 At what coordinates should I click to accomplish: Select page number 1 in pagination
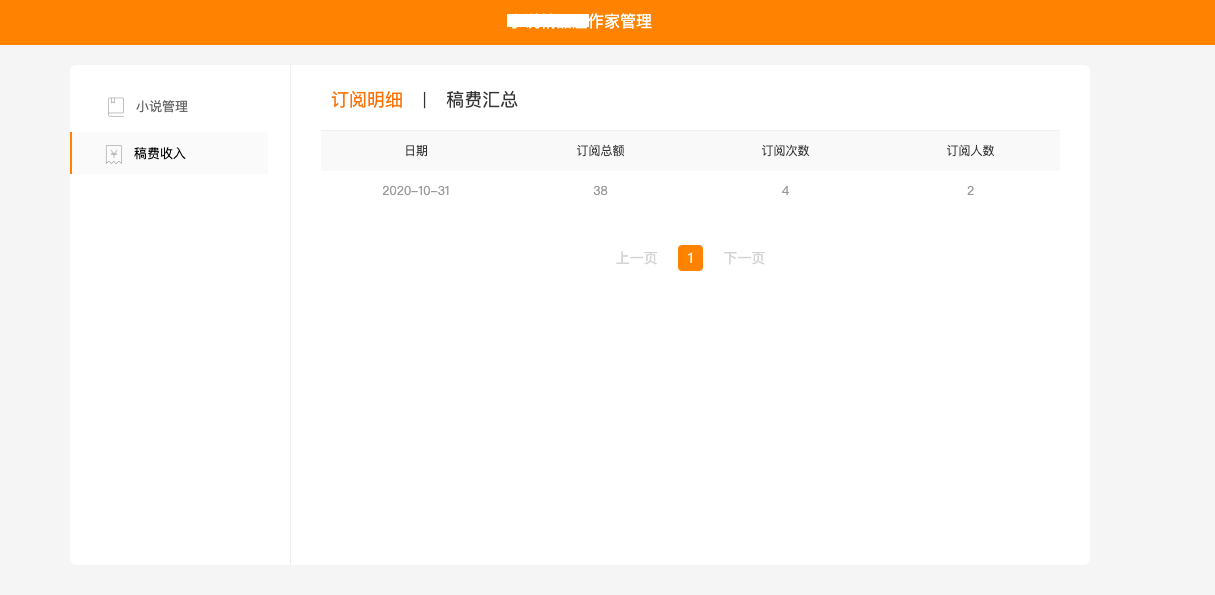pos(691,257)
